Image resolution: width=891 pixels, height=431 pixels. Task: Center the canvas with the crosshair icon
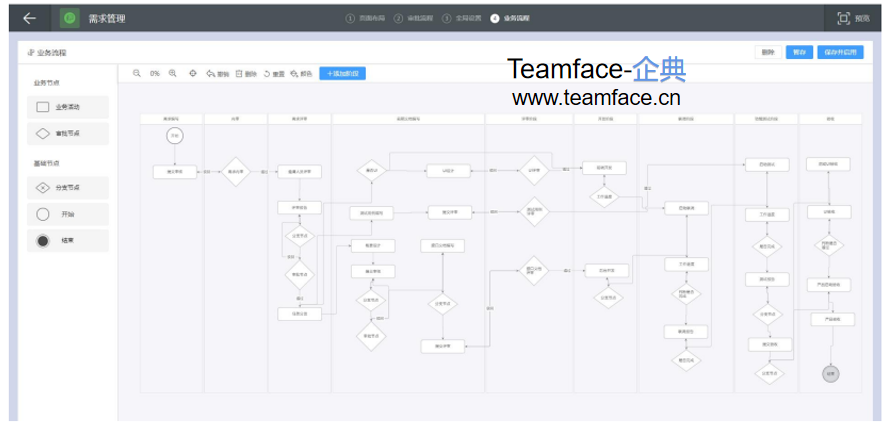click(x=193, y=73)
